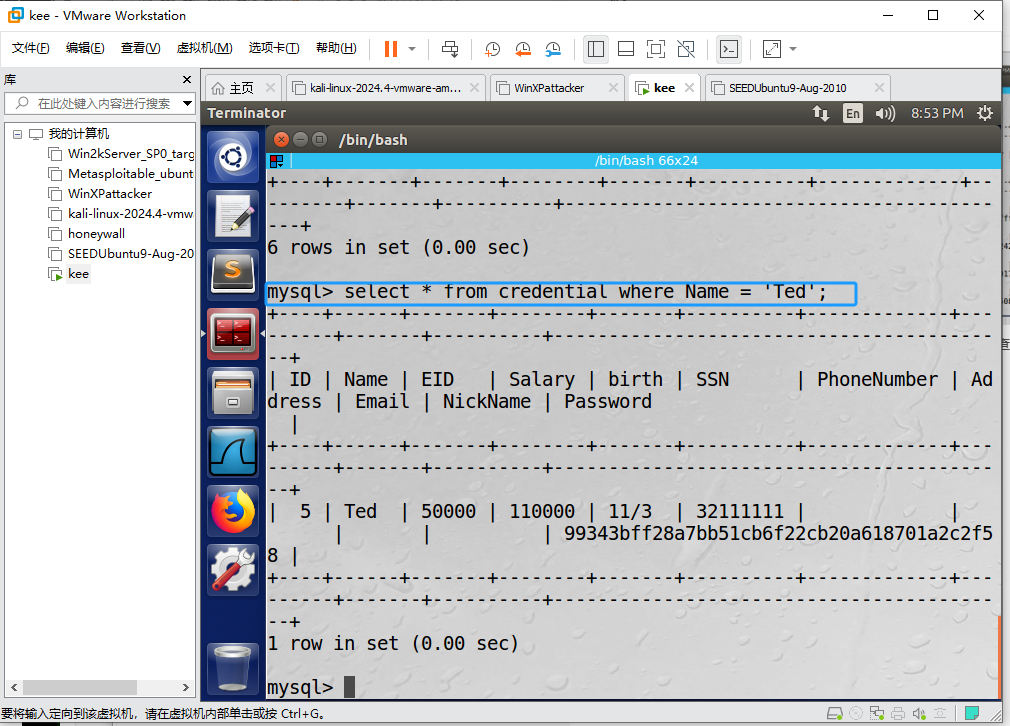Launch Wireshark from the dock
The image size is (1010, 726).
(x=233, y=452)
